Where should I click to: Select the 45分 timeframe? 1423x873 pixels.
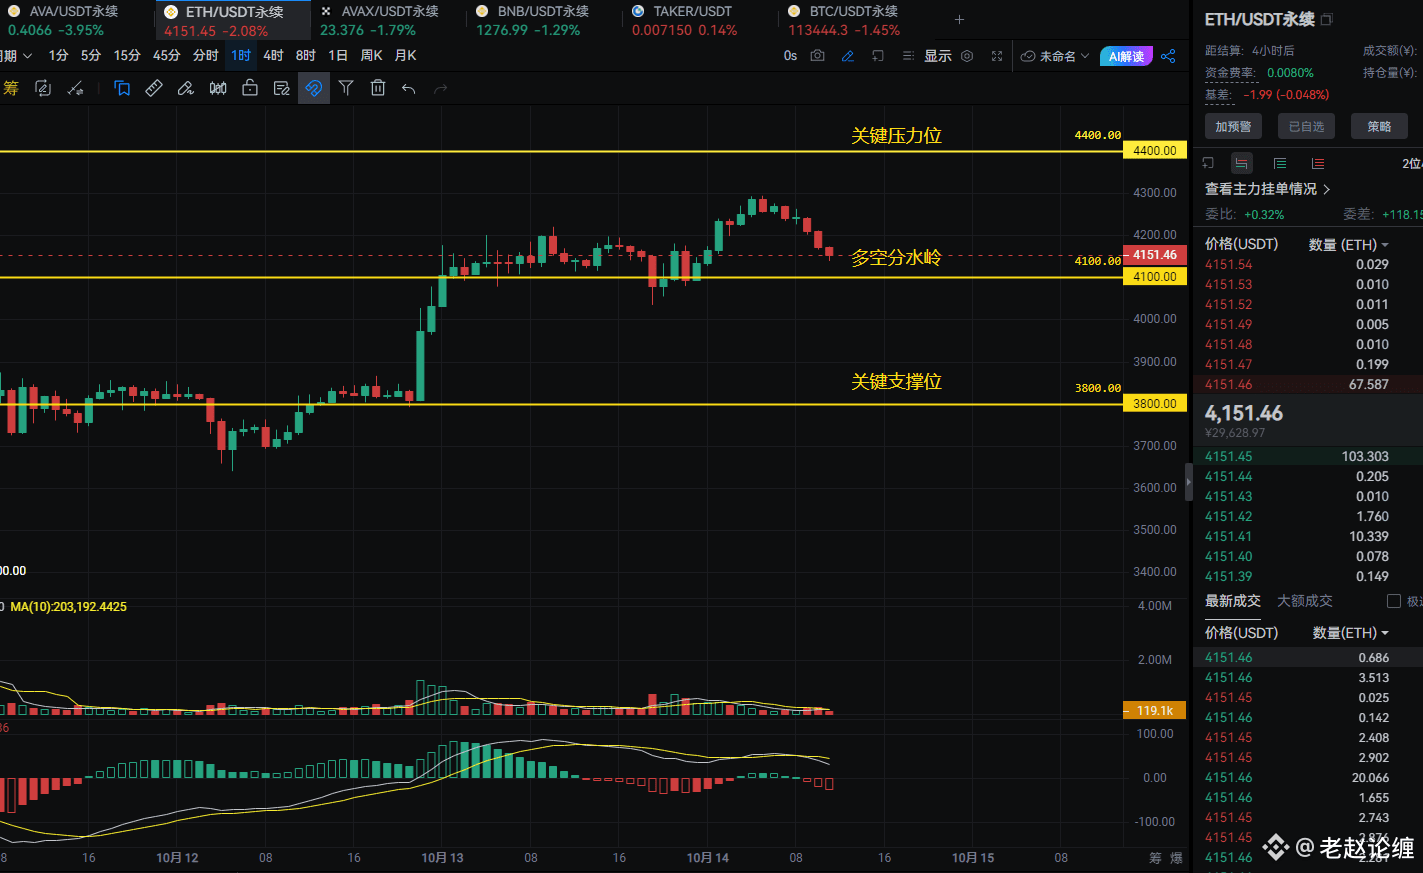167,56
